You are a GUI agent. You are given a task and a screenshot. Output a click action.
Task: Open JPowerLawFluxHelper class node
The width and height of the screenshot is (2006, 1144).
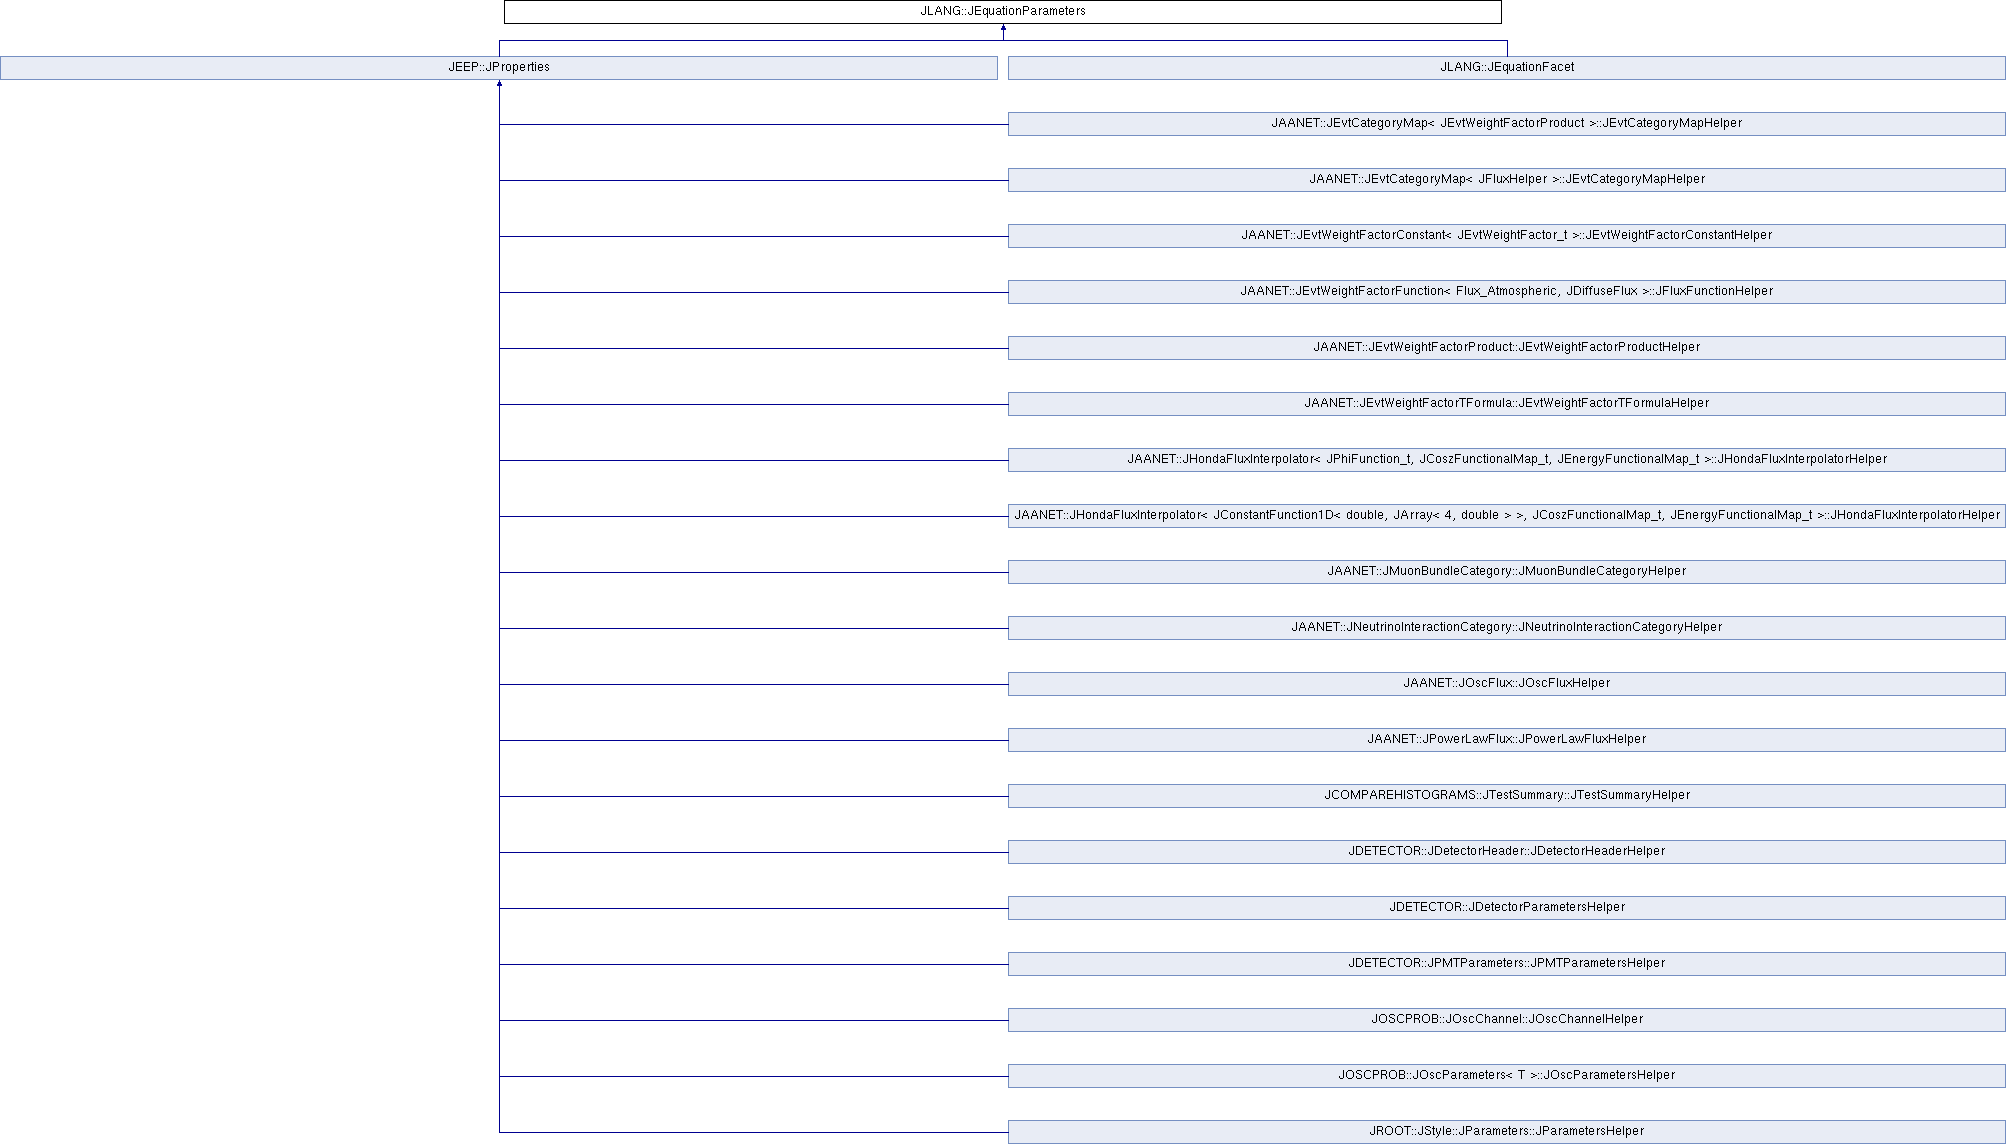pos(1506,739)
